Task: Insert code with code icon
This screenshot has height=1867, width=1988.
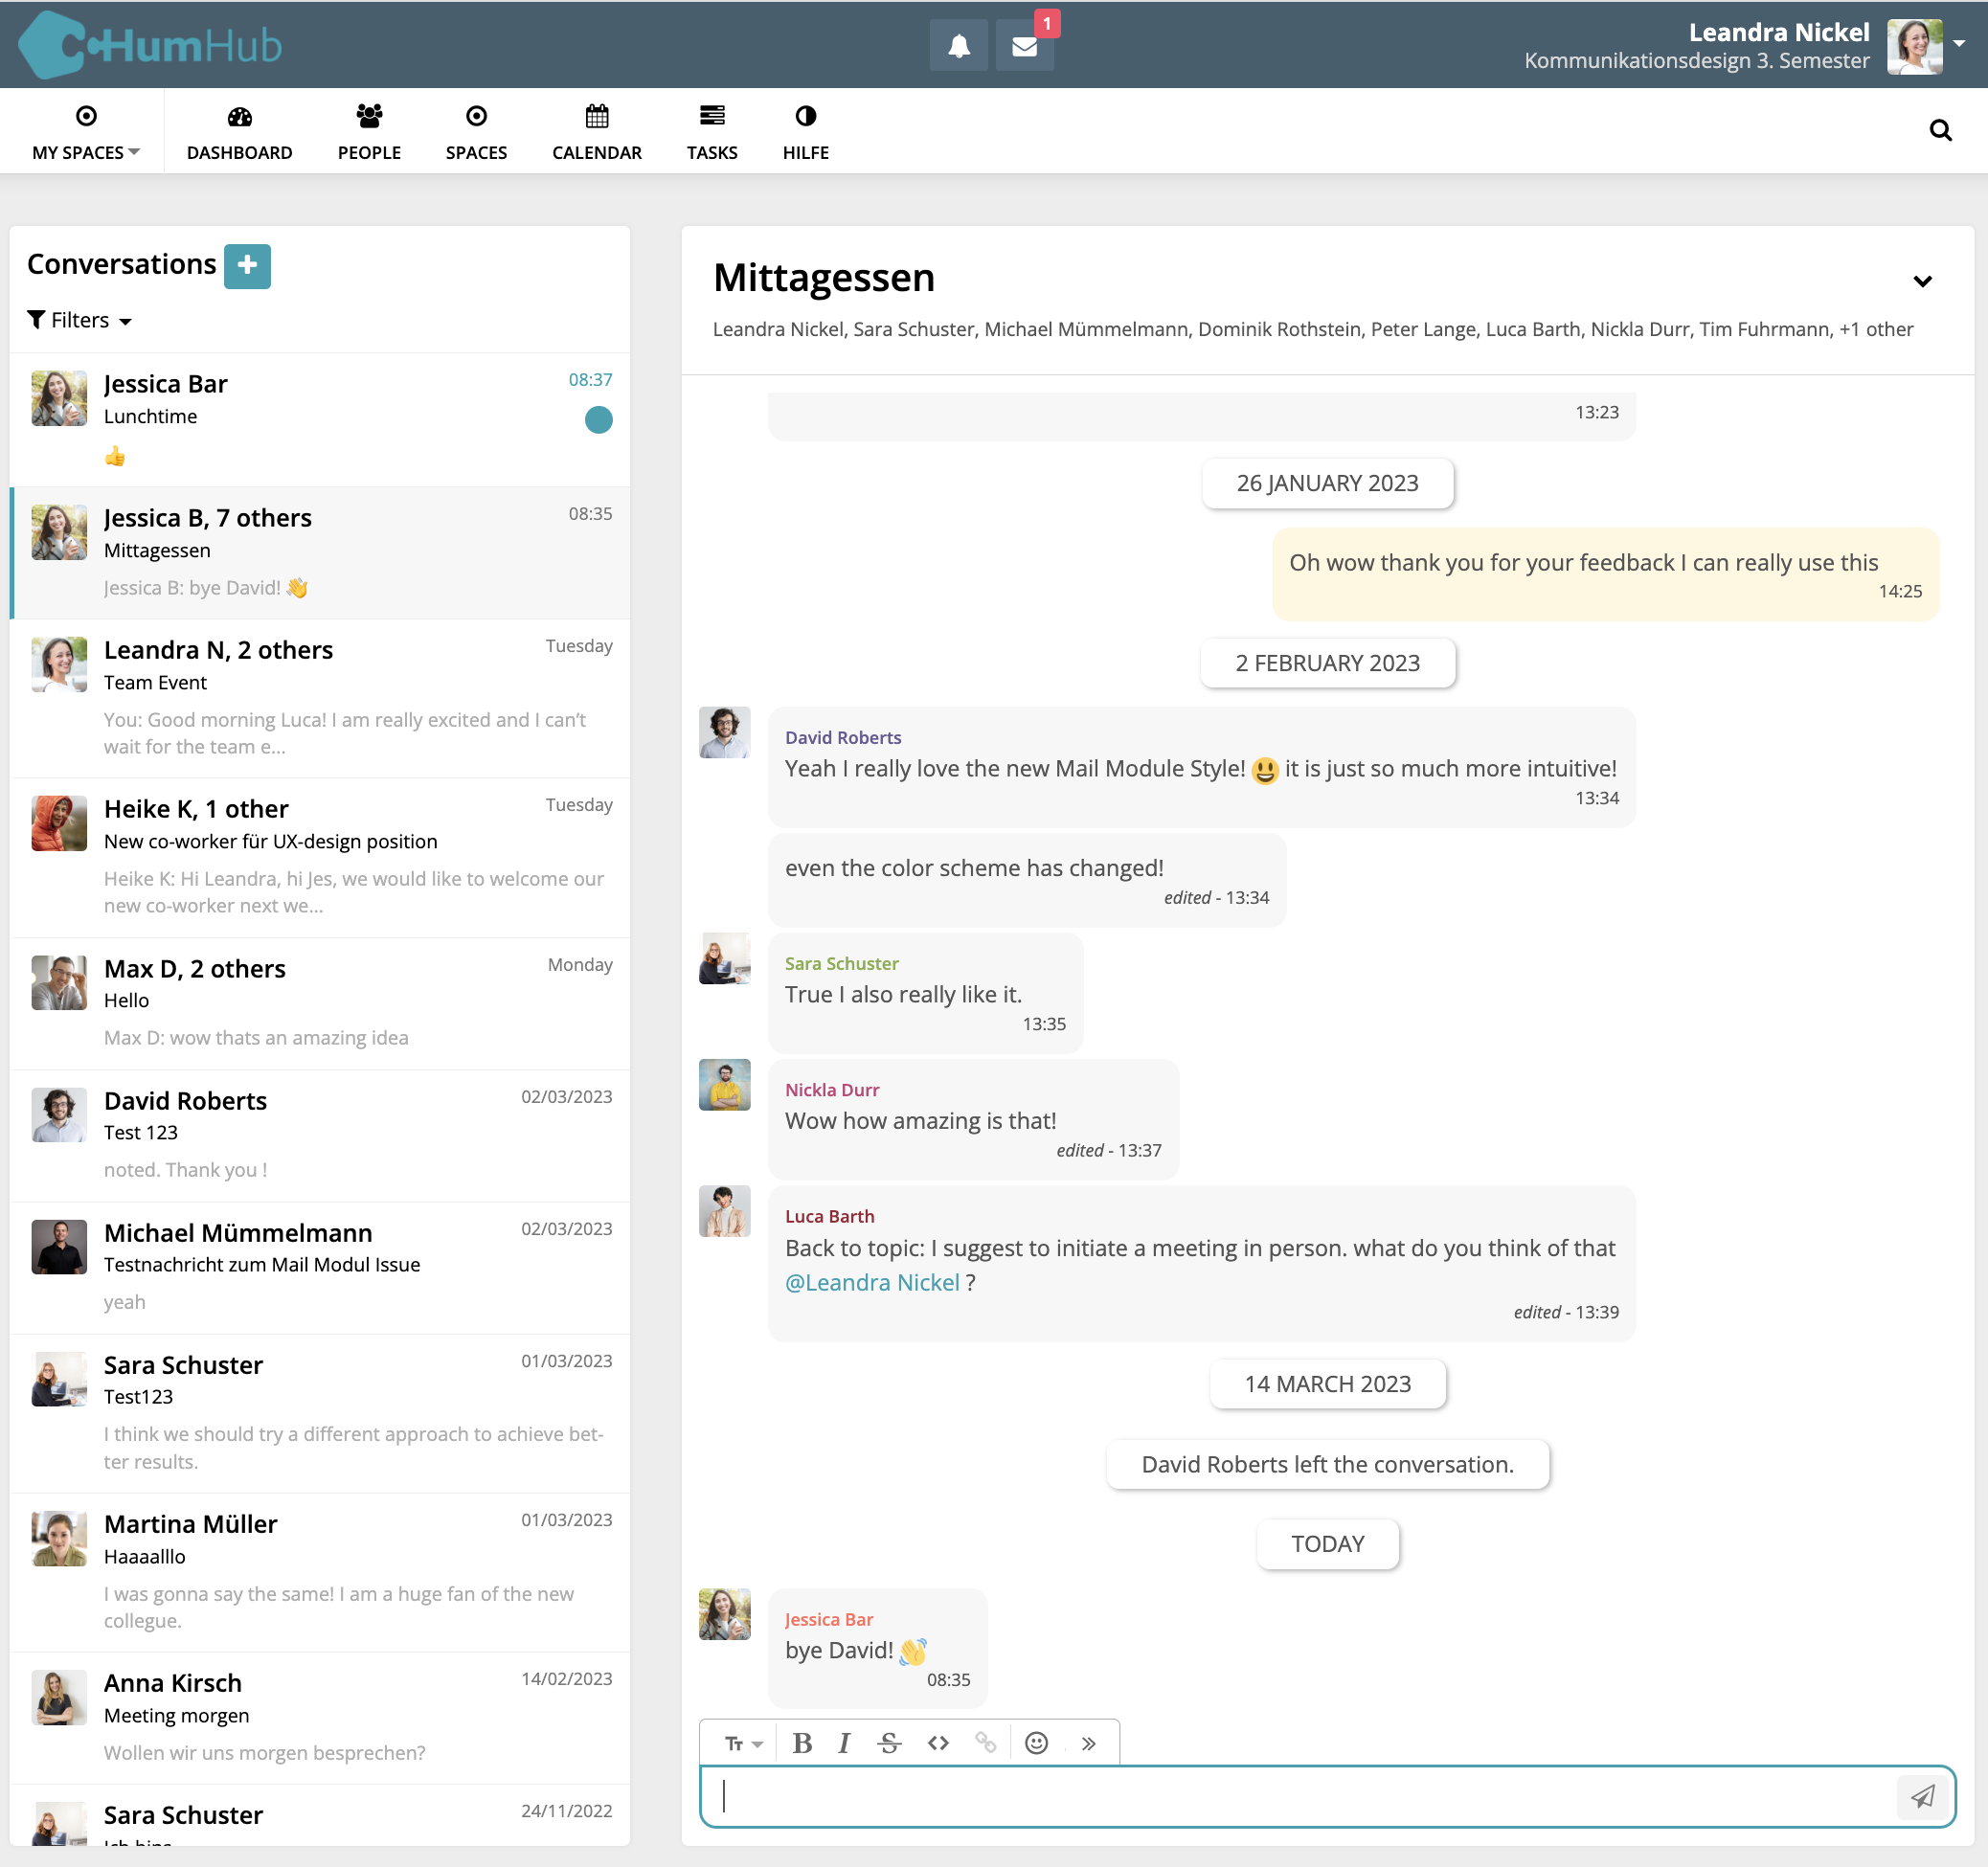Action: coord(937,1743)
